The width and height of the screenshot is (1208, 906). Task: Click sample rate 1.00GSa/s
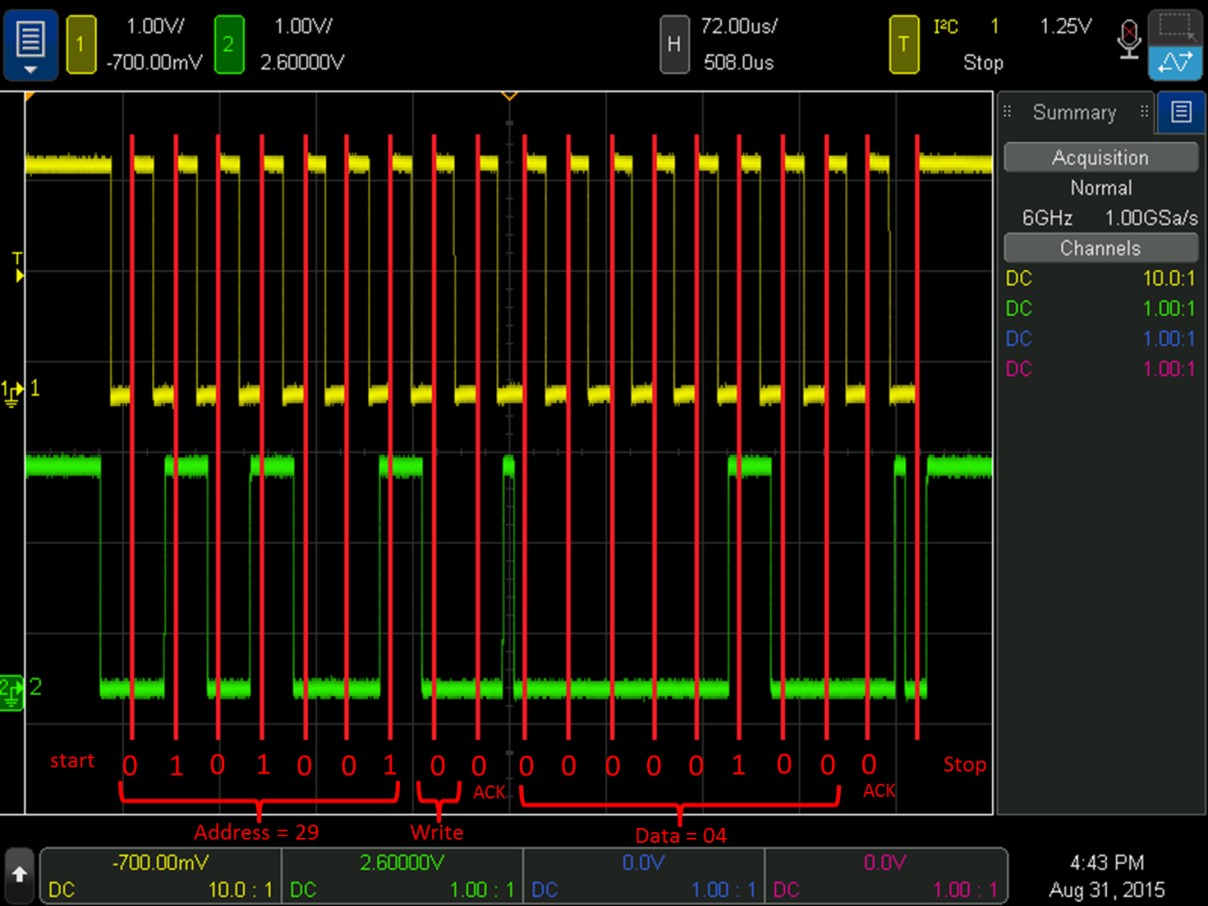1150,218
